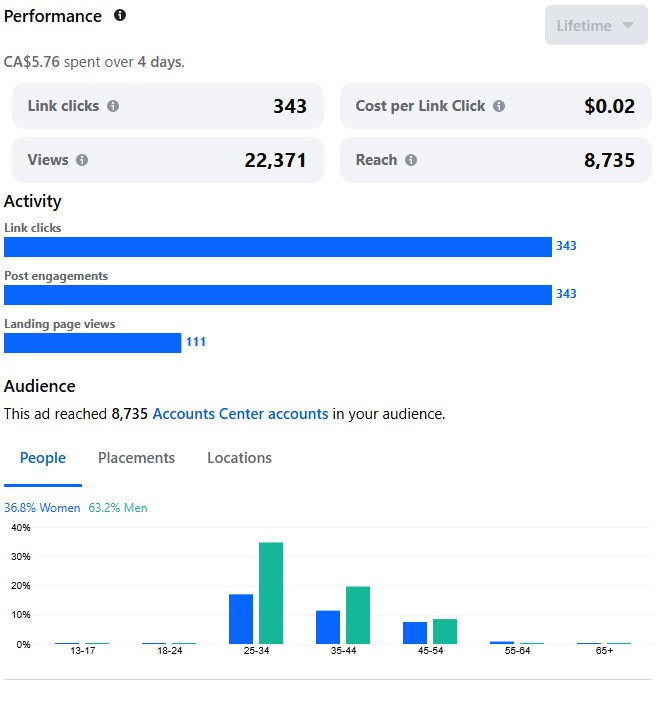666x705 pixels.
Task: Open the Lifetime date range dropdown
Action: [596, 26]
